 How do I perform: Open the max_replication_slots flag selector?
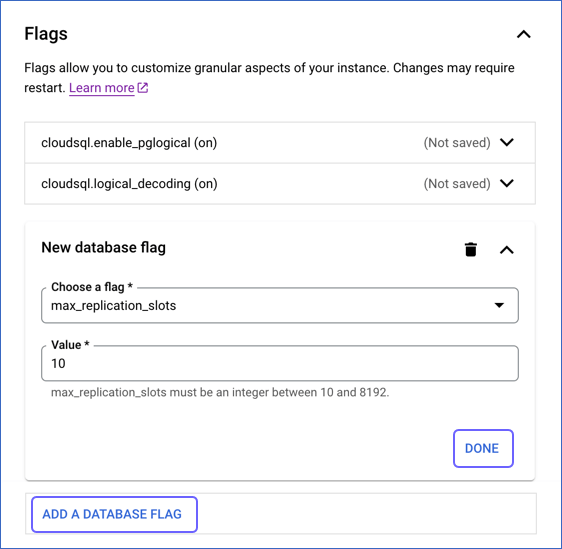pyautogui.click(x=280, y=305)
